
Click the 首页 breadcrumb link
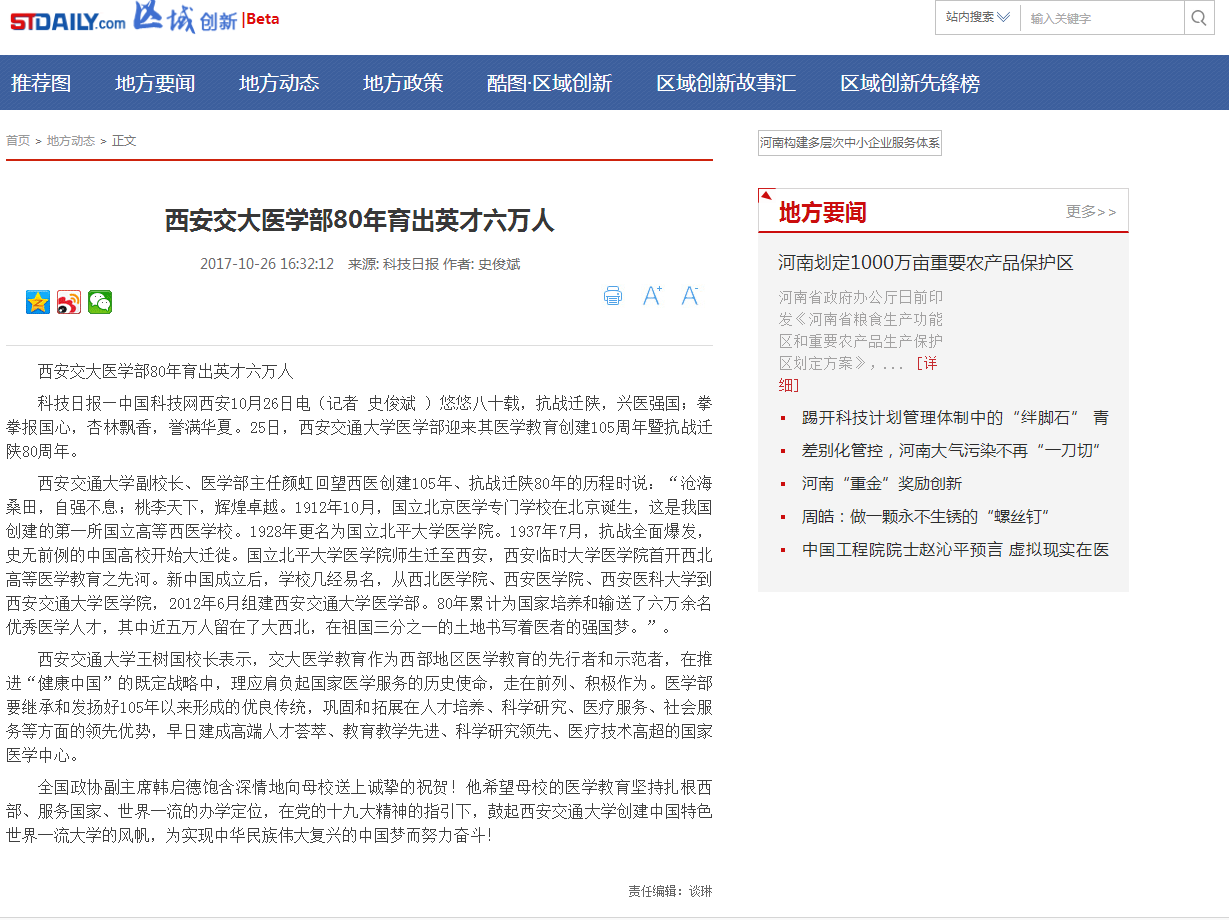click(18, 141)
